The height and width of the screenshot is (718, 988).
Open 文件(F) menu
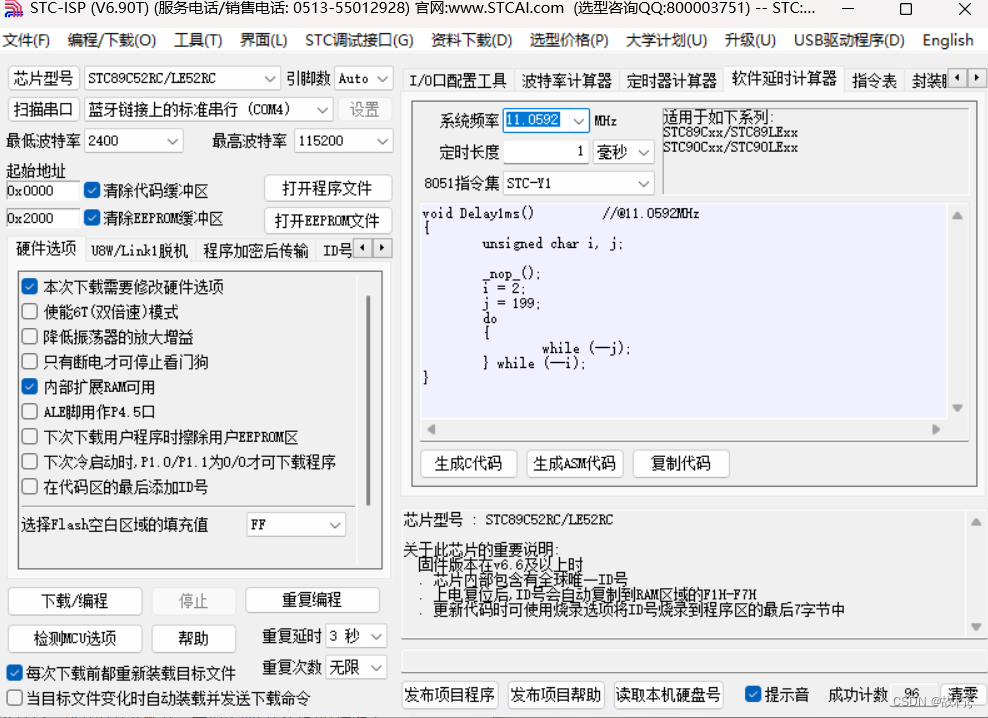[x=26, y=40]
